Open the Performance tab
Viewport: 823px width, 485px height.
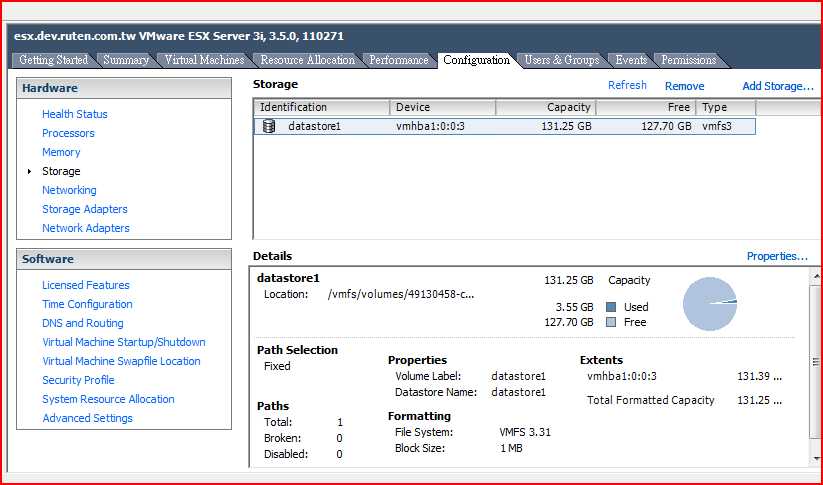(x=399, y=60)
